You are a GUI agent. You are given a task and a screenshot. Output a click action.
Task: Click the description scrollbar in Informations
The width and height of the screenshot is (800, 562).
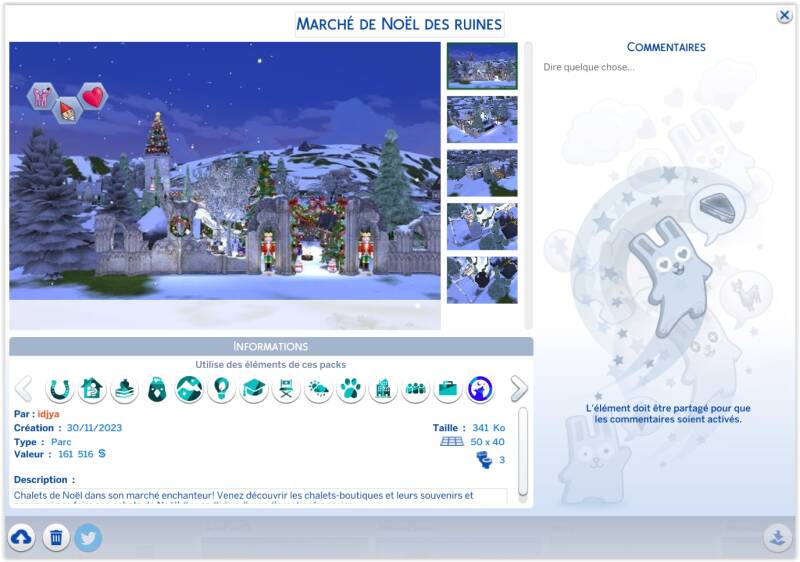pos(522,451)
